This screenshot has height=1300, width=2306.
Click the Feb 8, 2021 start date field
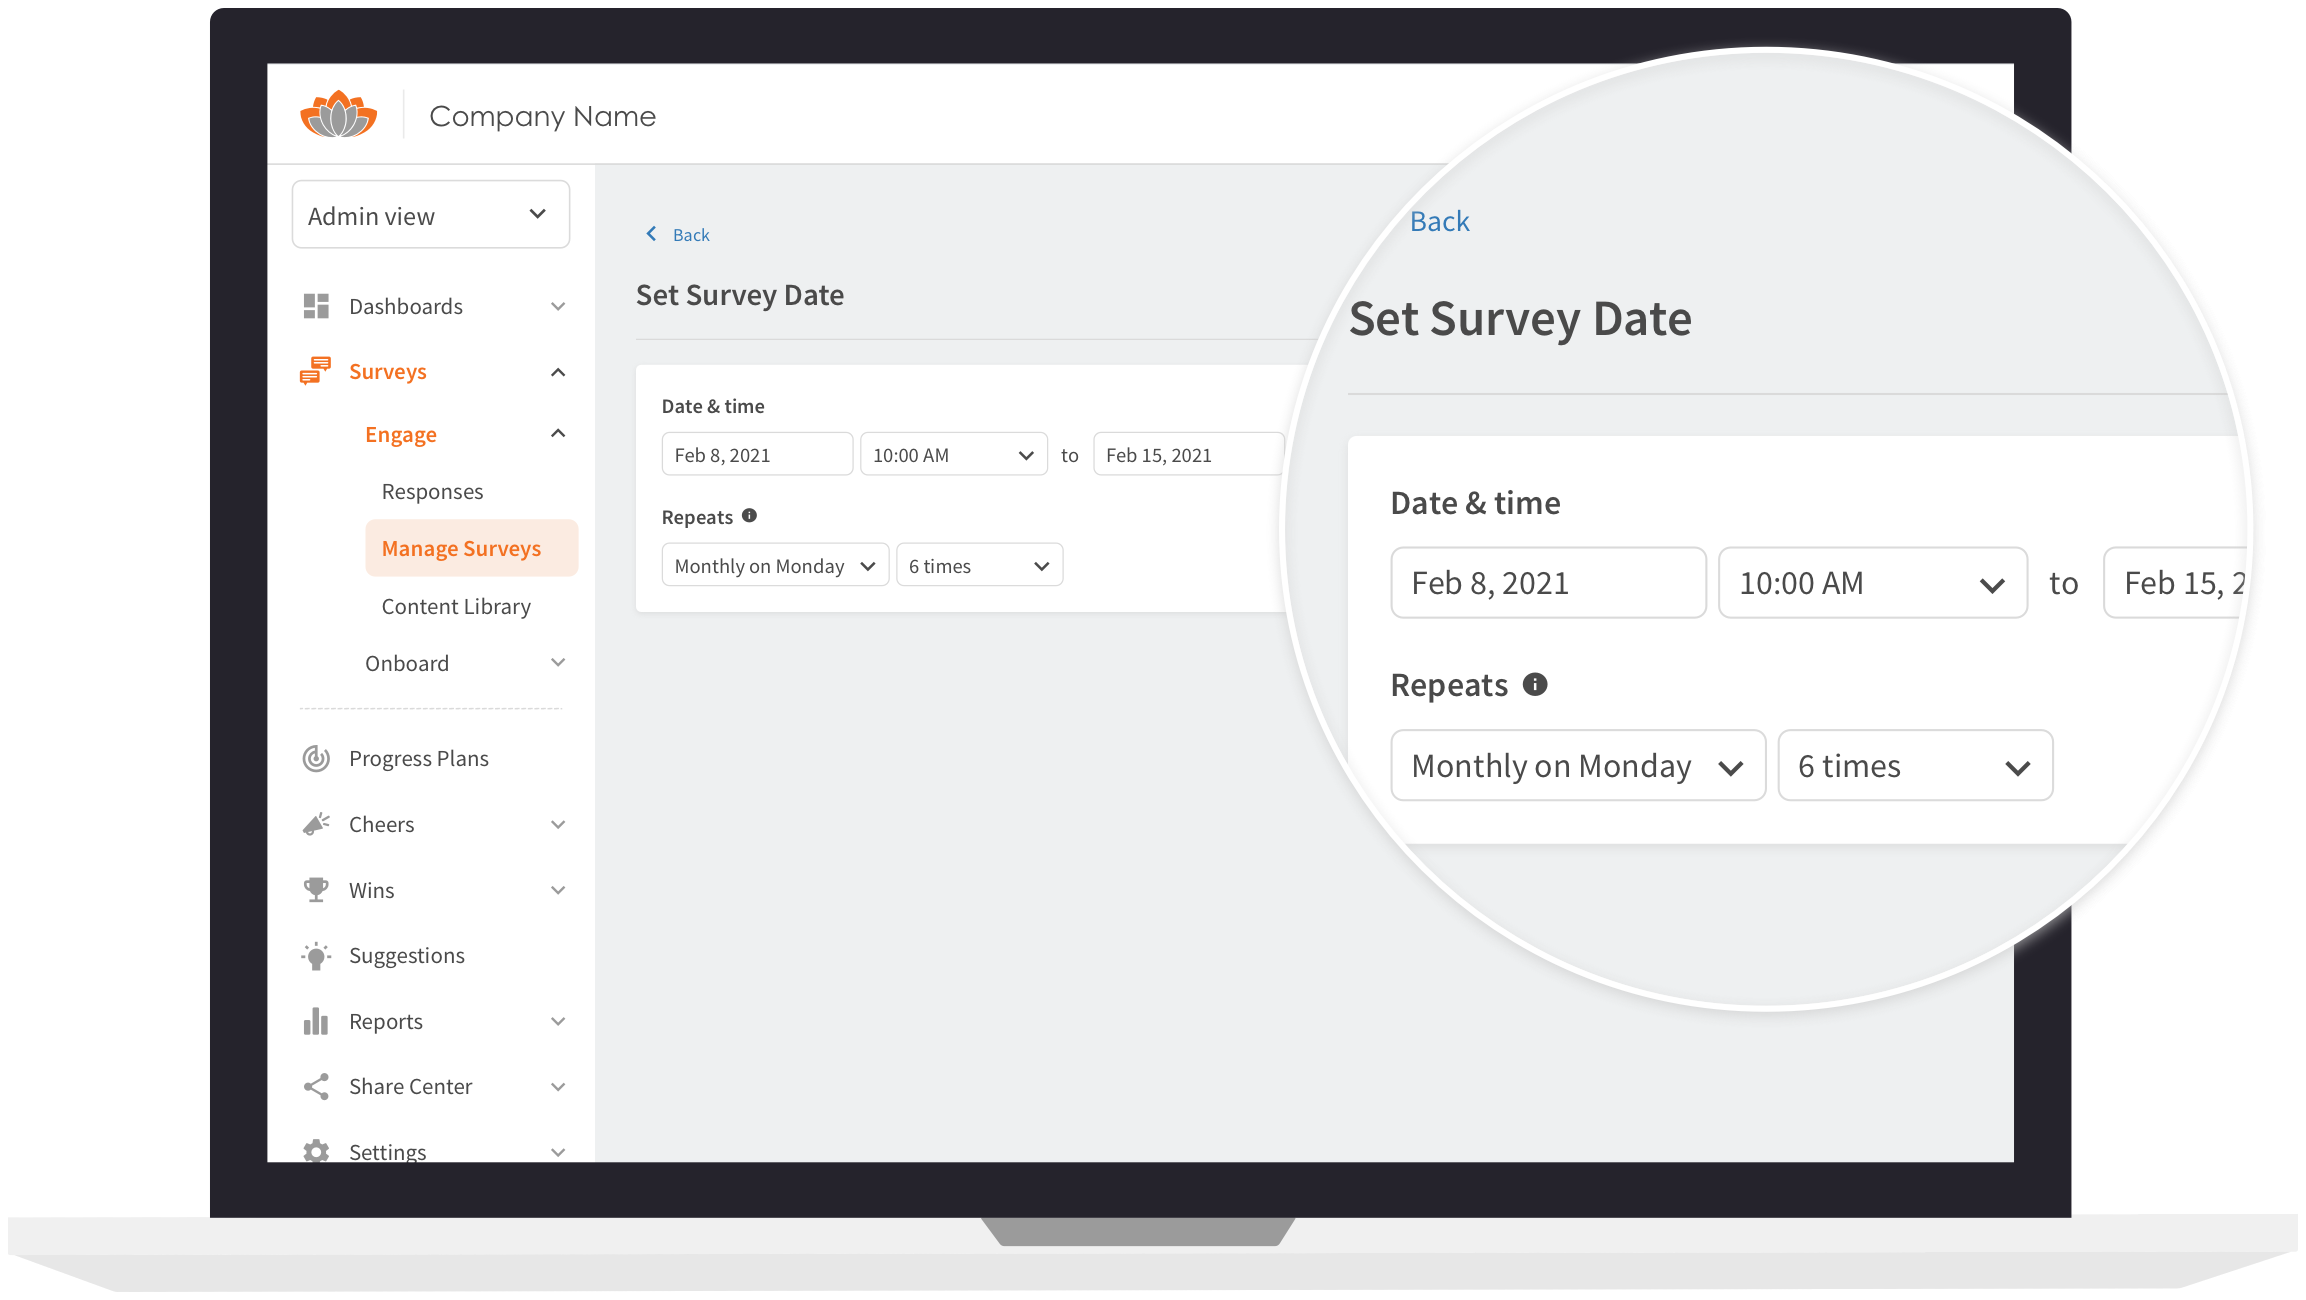(756, 455)
